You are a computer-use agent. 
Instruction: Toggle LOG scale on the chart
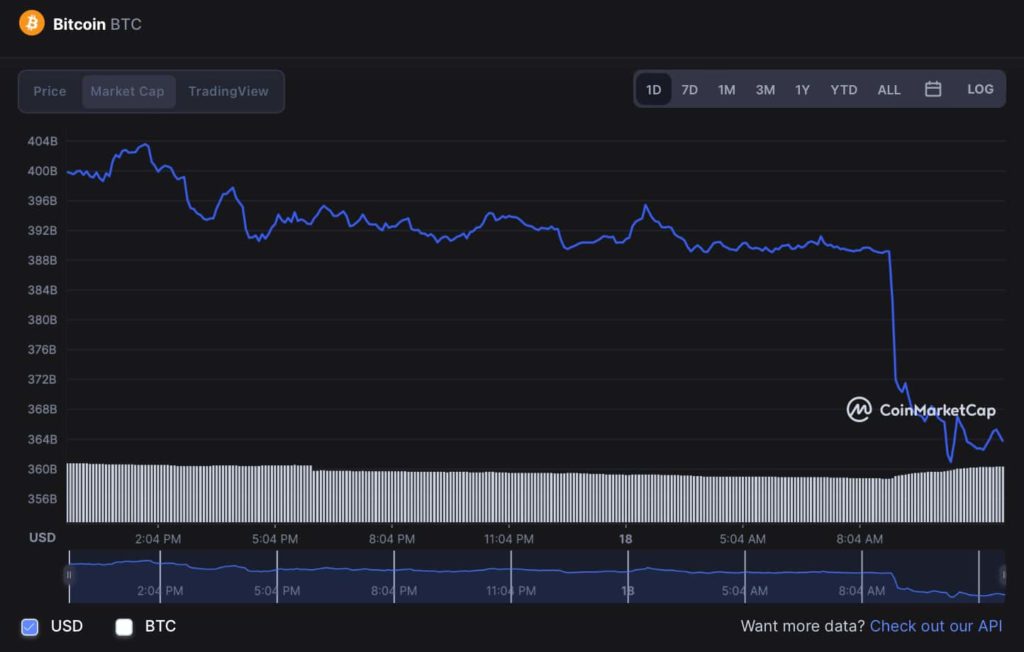pyautogui.click(x=980, y=90)
